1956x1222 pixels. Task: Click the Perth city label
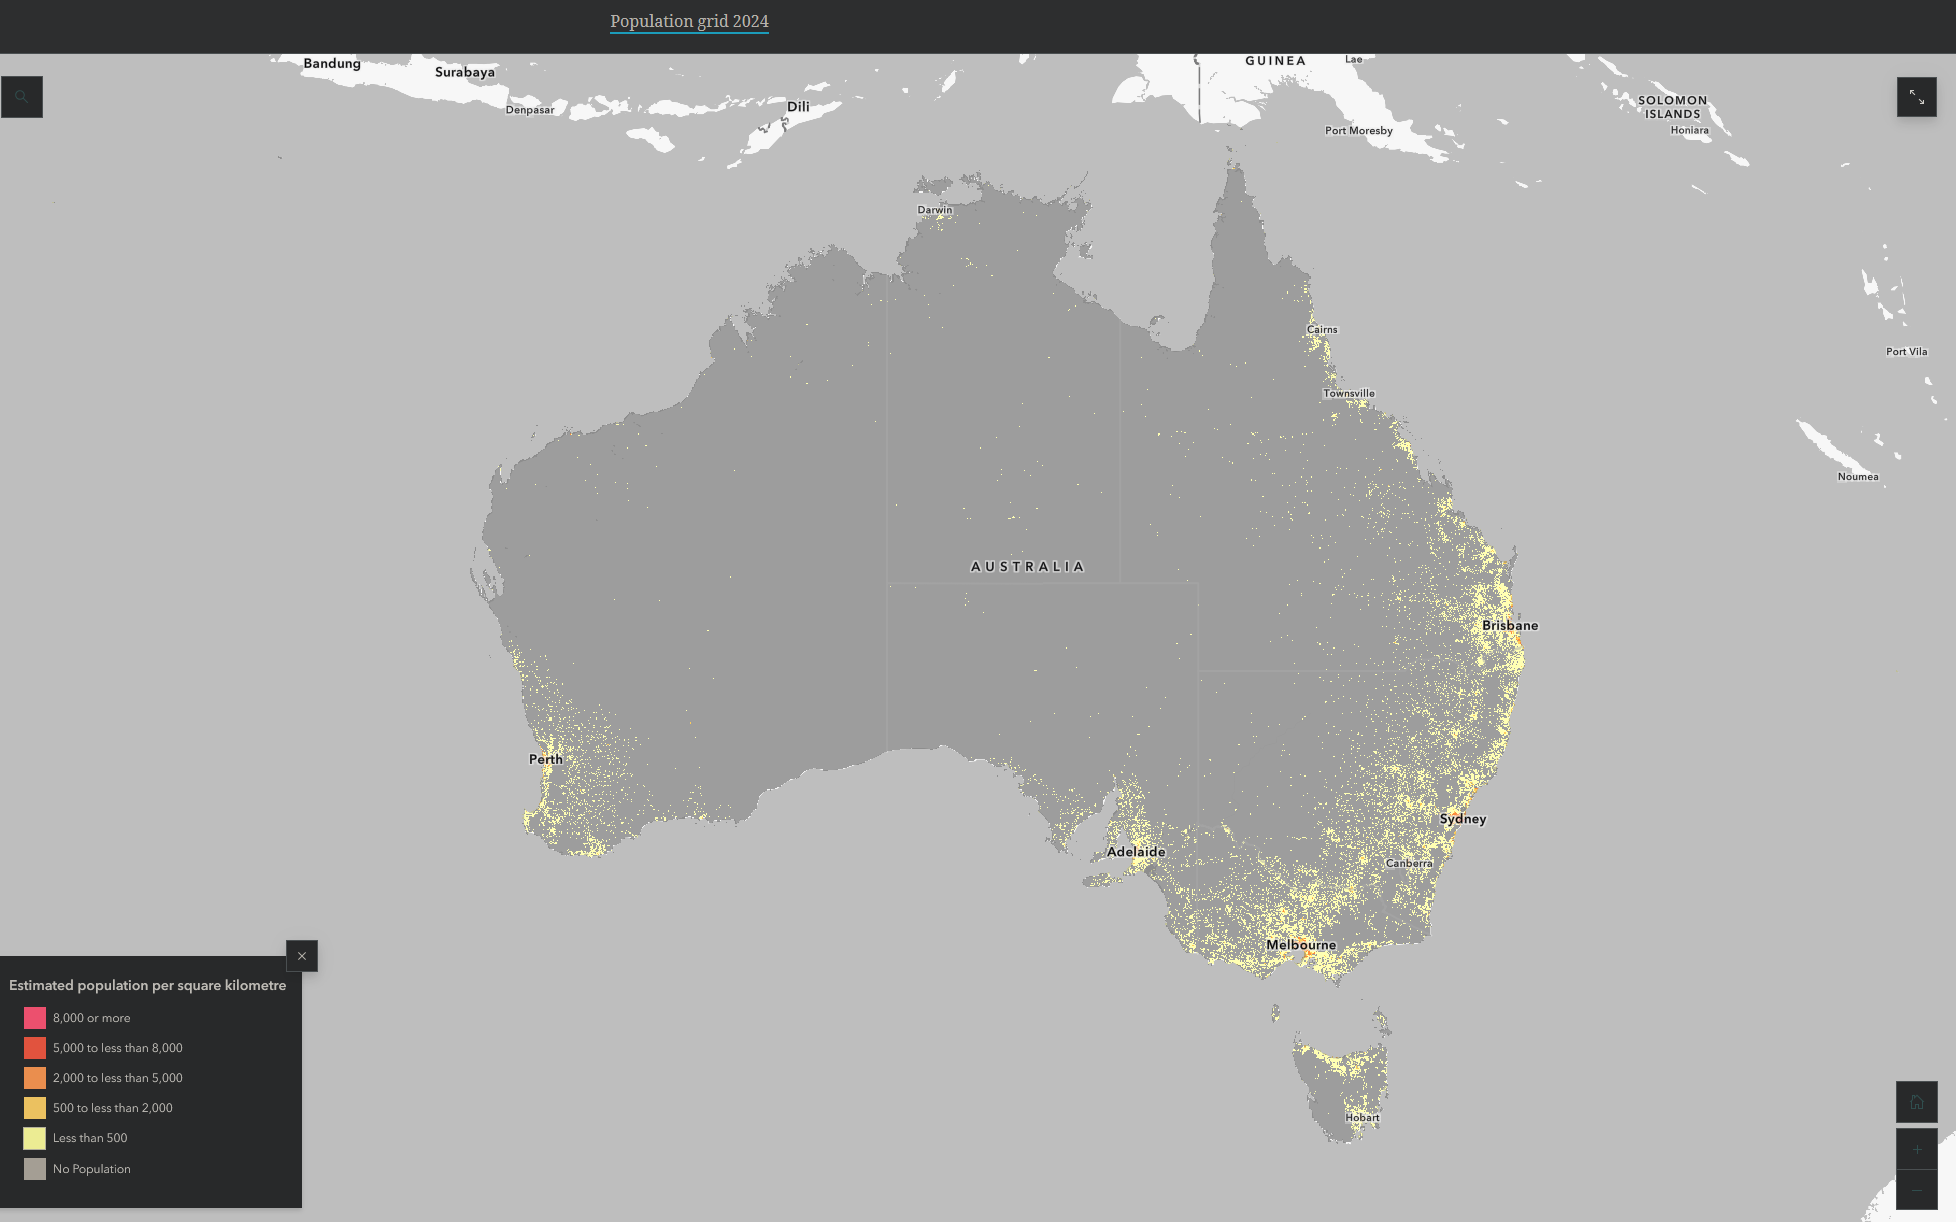pyautogui.click(x=545, y=759)
